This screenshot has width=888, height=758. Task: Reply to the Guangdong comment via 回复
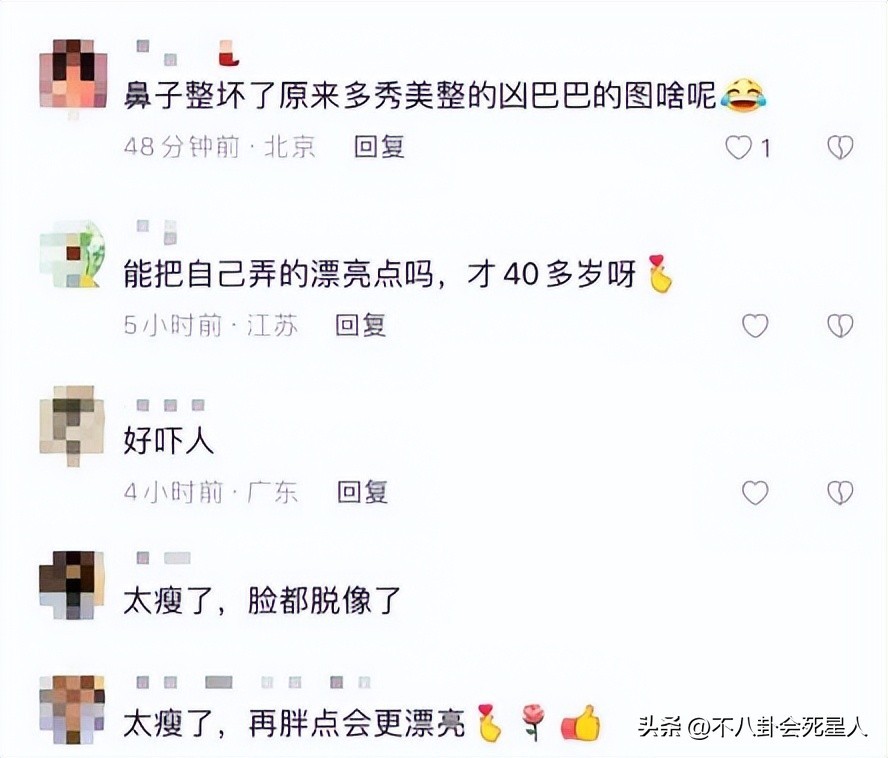pos(362,492)
